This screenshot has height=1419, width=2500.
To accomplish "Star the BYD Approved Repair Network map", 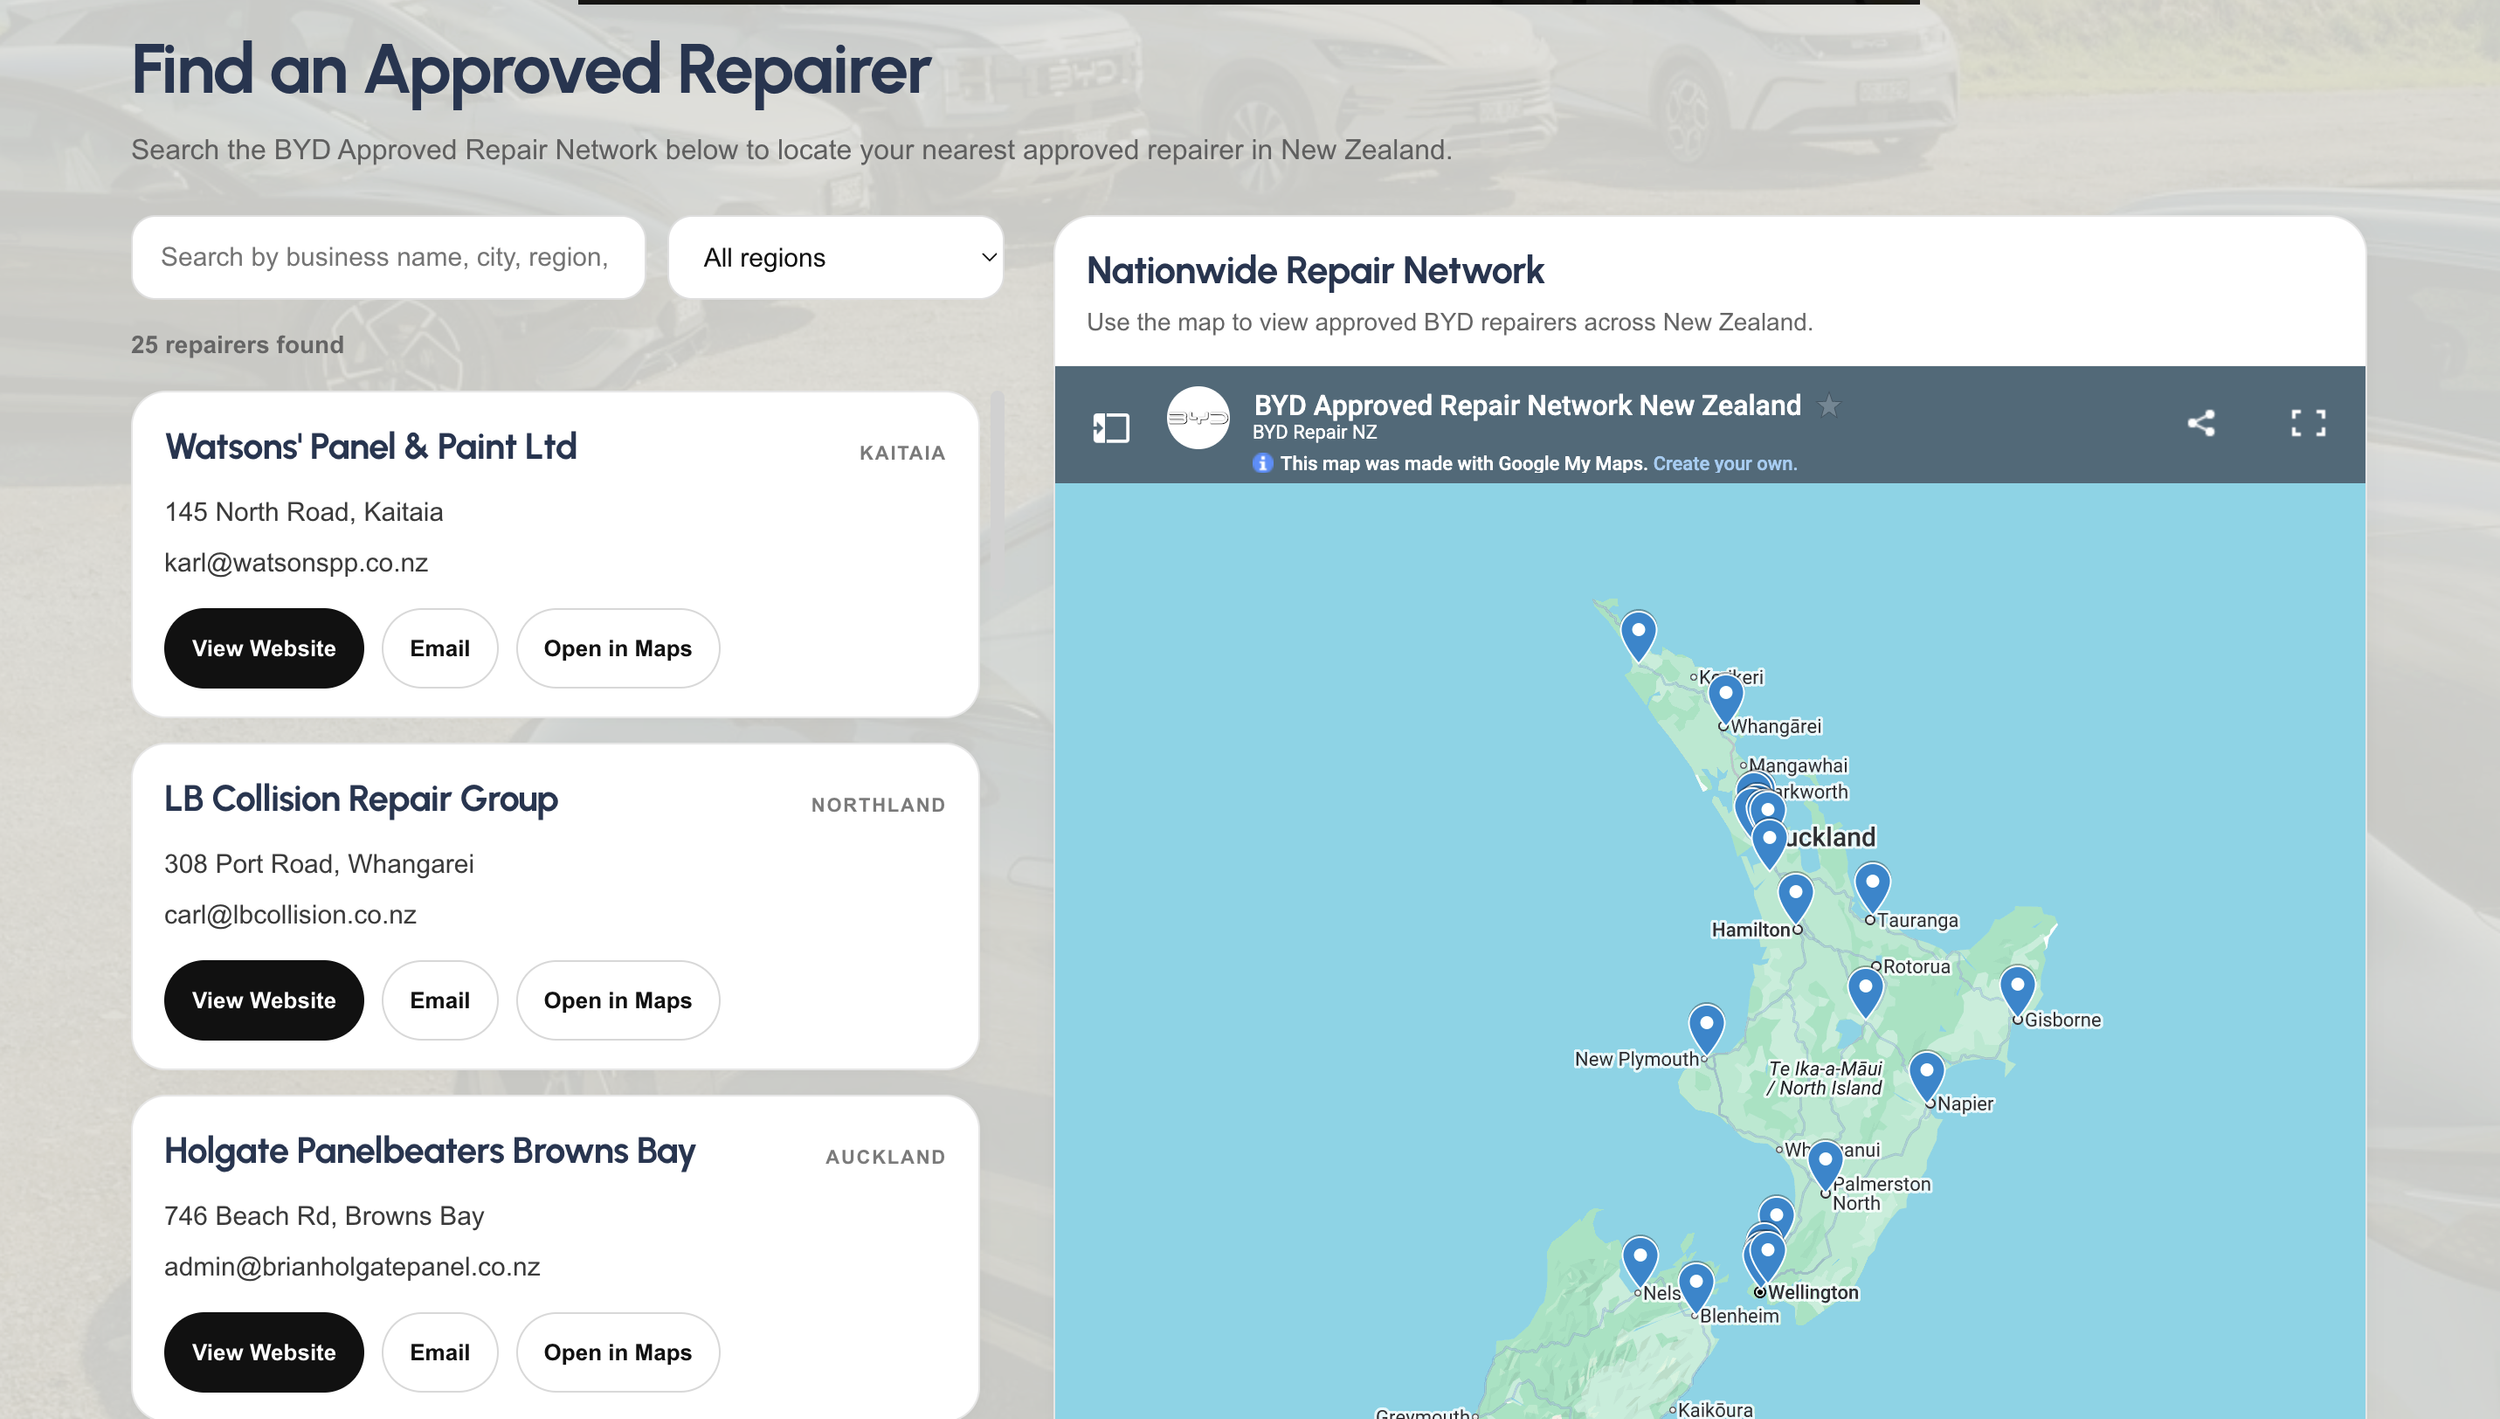I will click(1829, 405).
